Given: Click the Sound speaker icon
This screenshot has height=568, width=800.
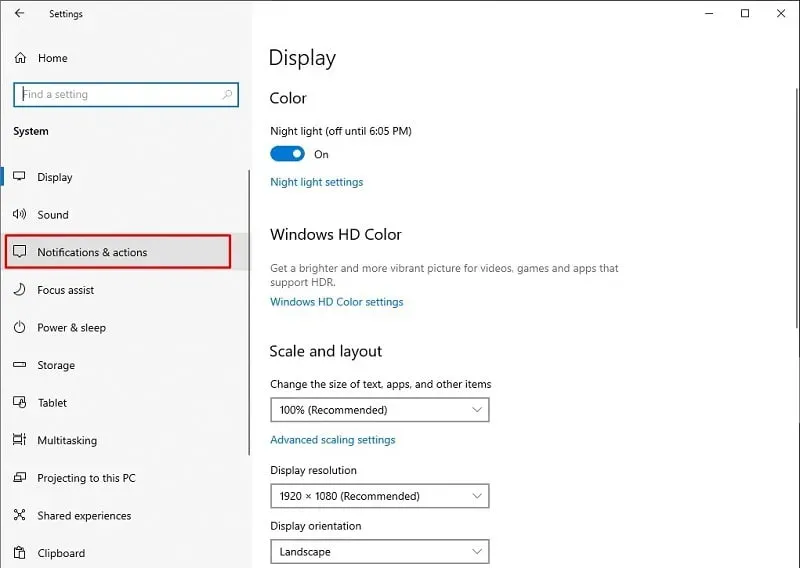Looking at the screenshot, I should point(19,215).
